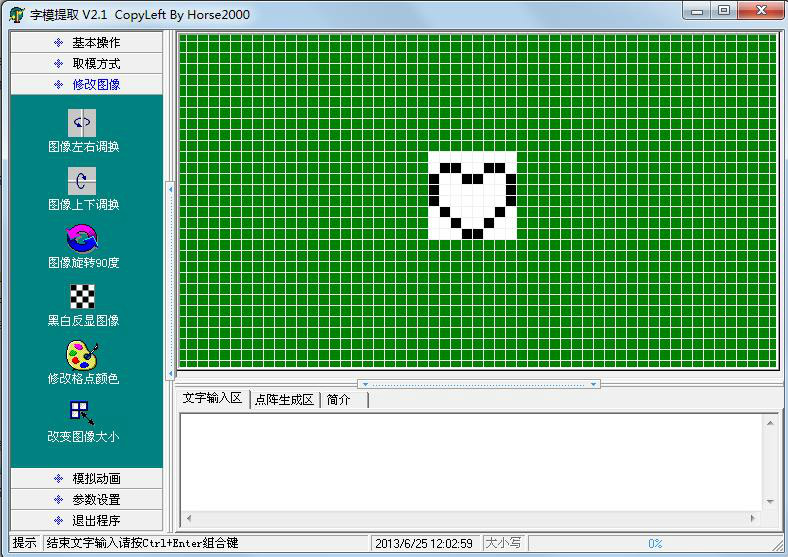Click inside the text input area
This screenshot has width=788, height=557.
[x=470, y=460]
